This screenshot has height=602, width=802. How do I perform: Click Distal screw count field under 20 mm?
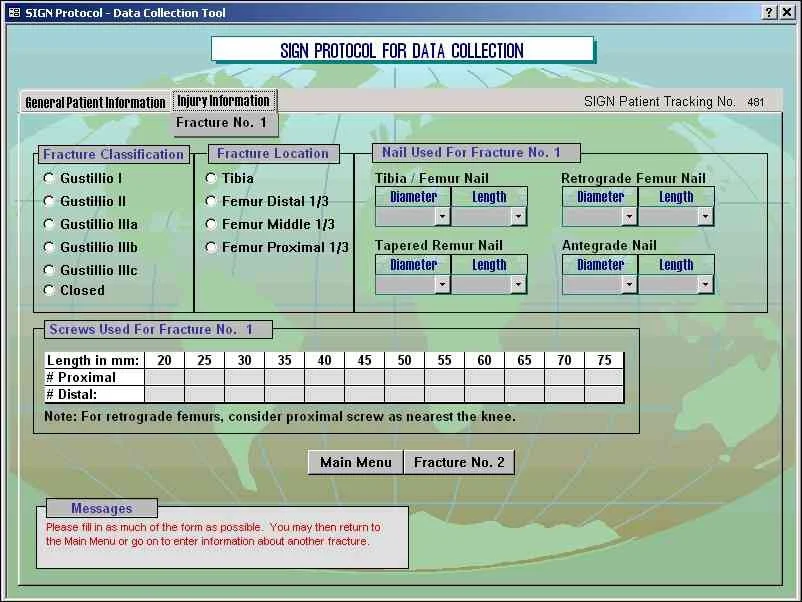[x=165, y=394]
